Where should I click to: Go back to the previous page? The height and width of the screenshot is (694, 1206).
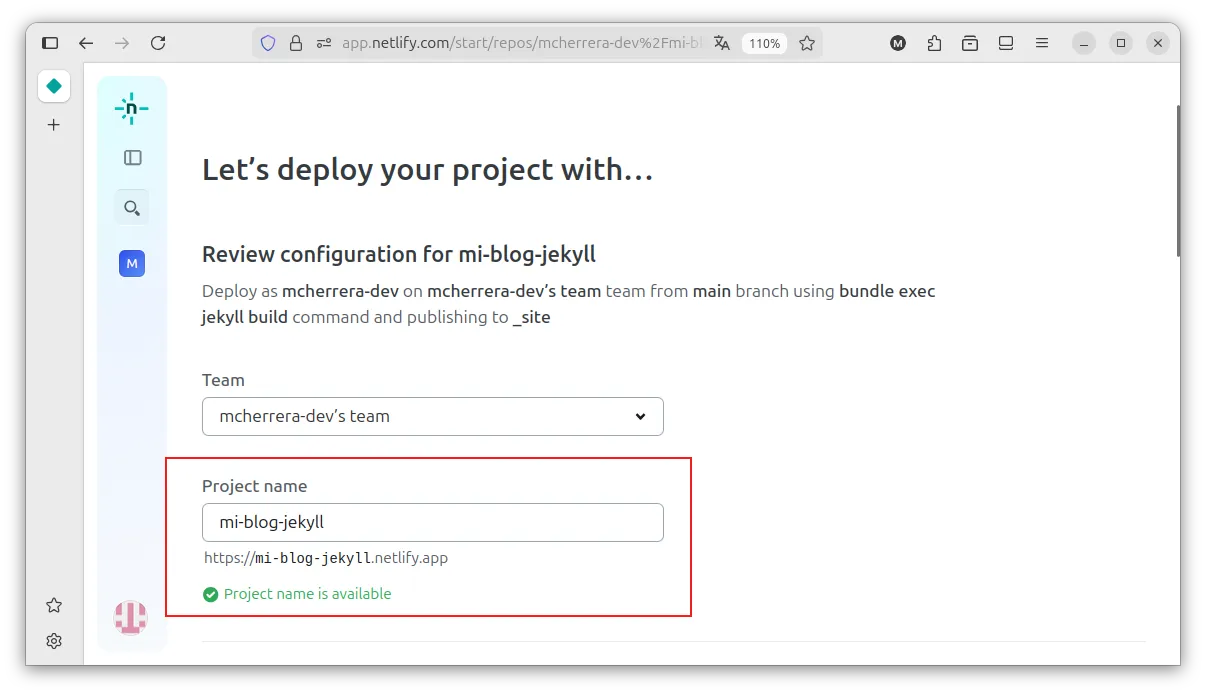pos(86,43)
